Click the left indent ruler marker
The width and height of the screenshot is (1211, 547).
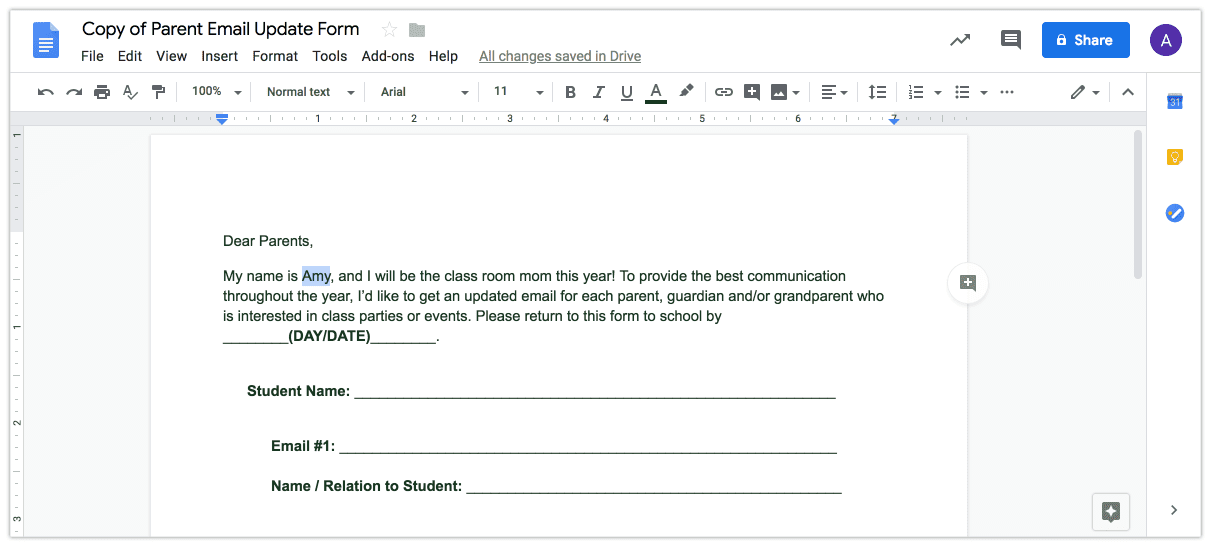[222, 119]
